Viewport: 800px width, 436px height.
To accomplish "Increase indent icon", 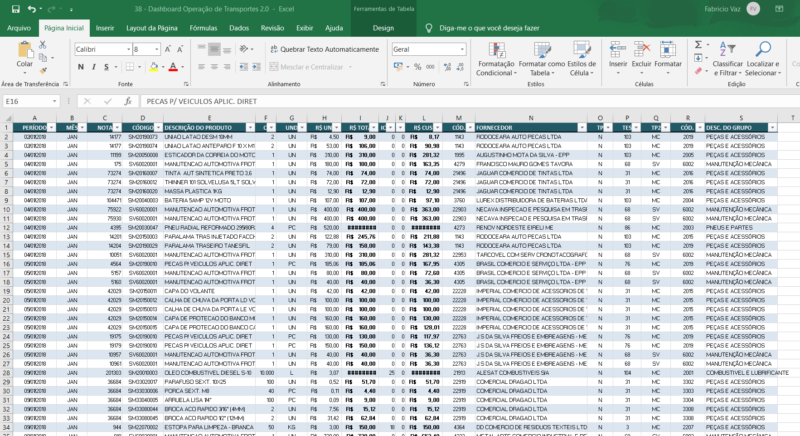I will (x=256, y=67).
